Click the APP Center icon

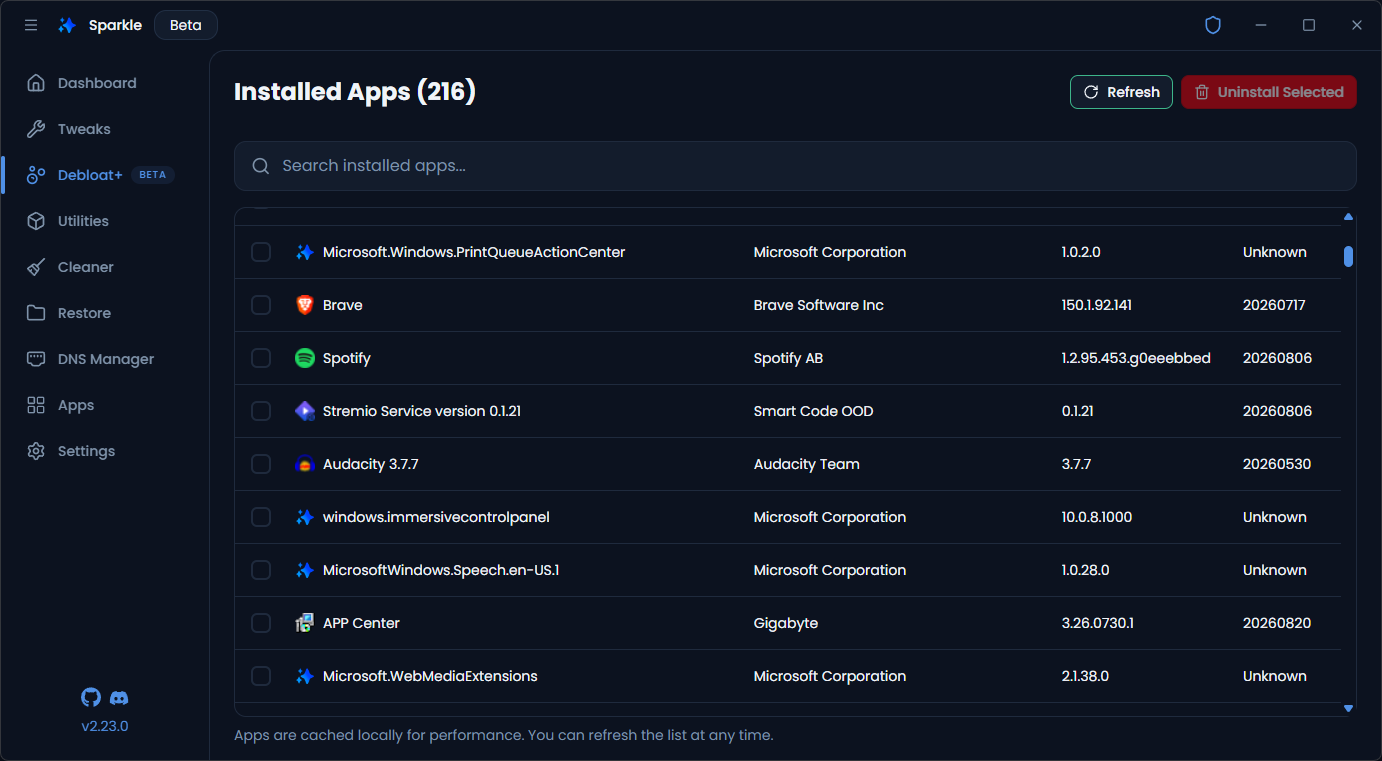tap(305, 623)
